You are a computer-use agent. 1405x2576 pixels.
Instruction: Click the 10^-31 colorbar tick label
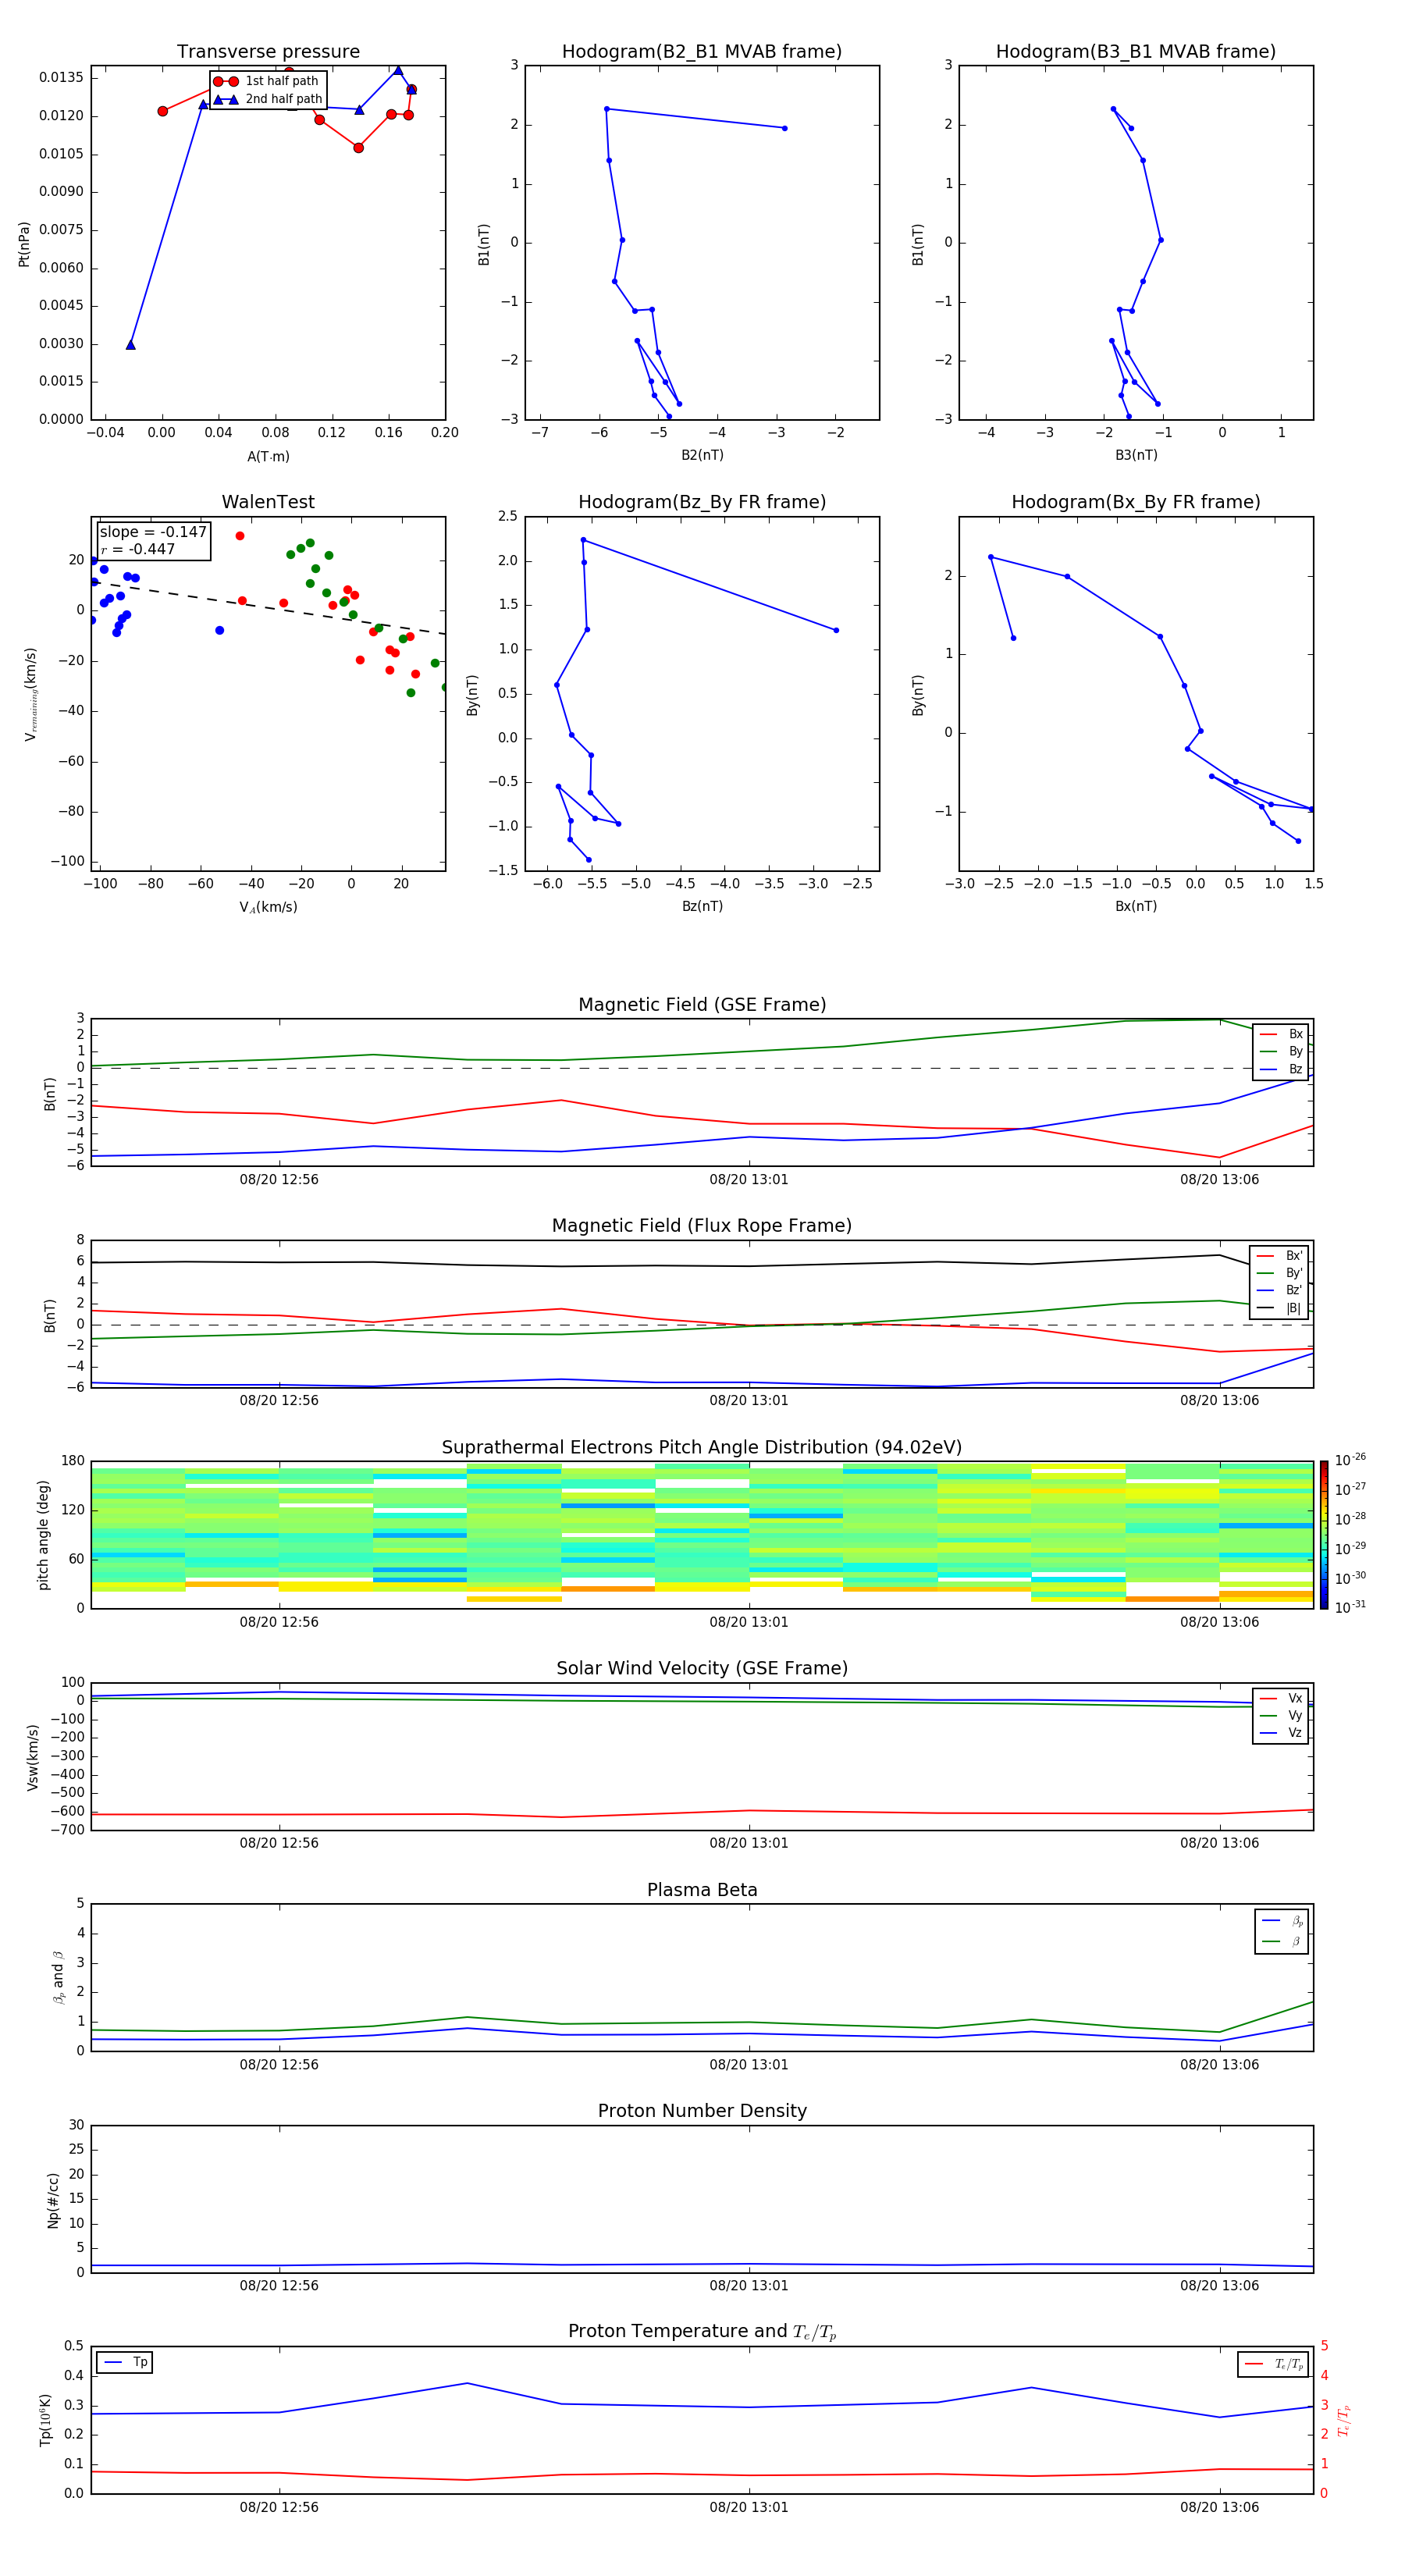click(x=1350, y=1608)
